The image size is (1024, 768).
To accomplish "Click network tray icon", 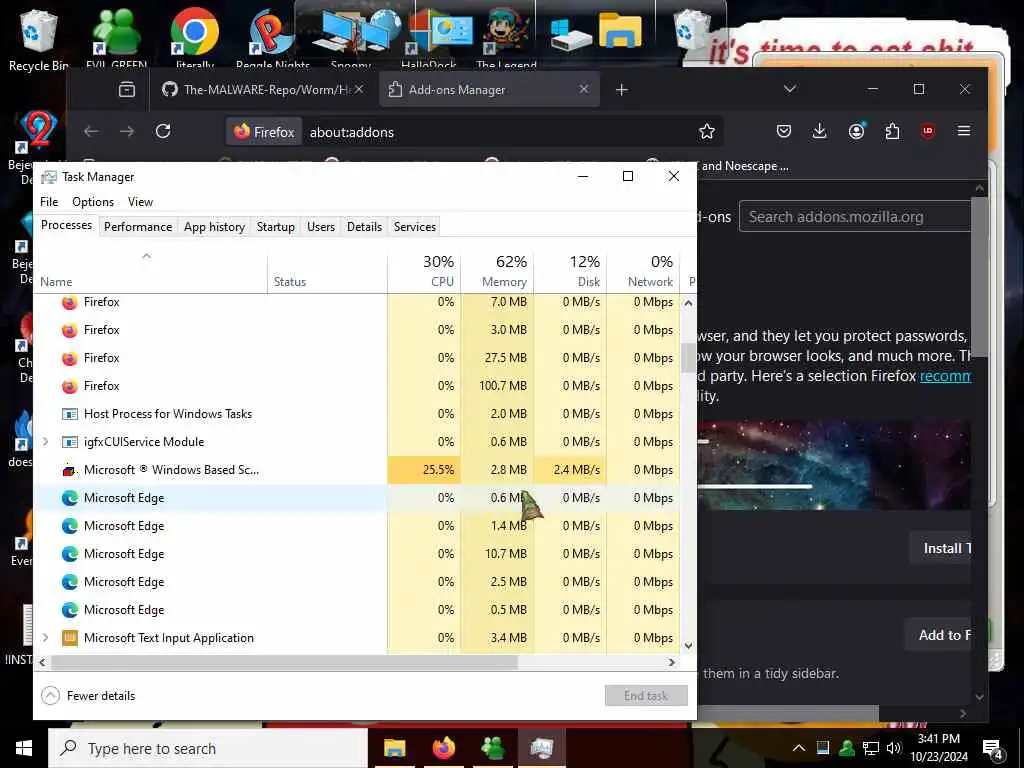I will tap(871, 748).
